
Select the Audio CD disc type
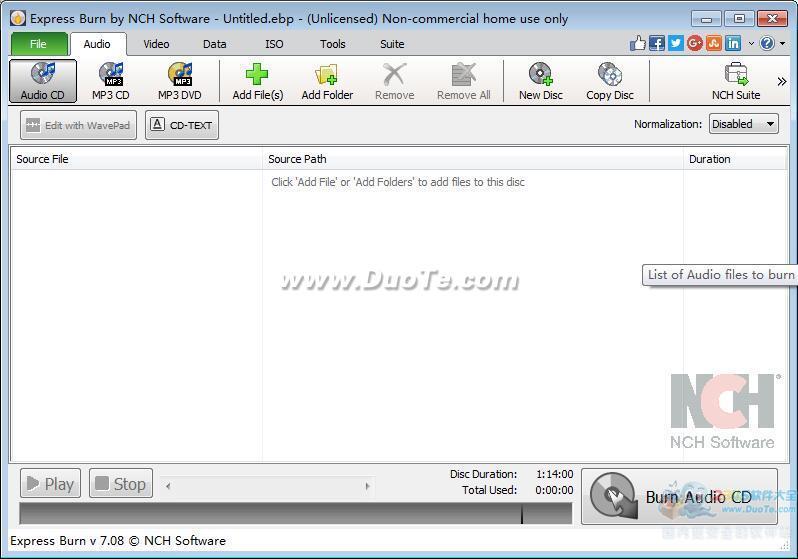[x=42, y=81]
